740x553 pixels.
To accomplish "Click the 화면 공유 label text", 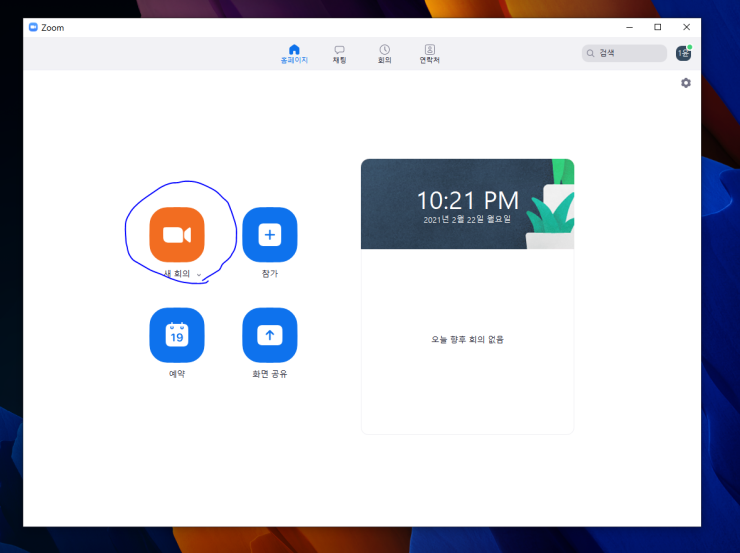I will click(x=269, y=374).
